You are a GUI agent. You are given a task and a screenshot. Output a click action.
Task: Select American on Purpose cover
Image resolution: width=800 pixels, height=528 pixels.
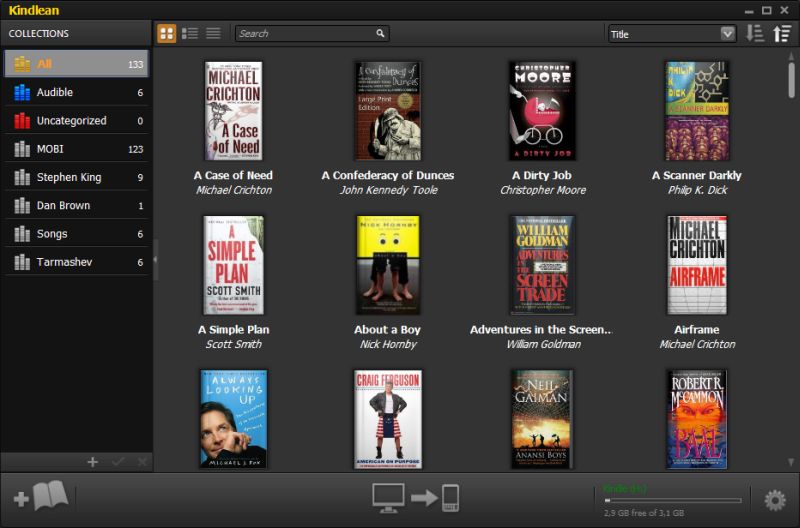388,419
